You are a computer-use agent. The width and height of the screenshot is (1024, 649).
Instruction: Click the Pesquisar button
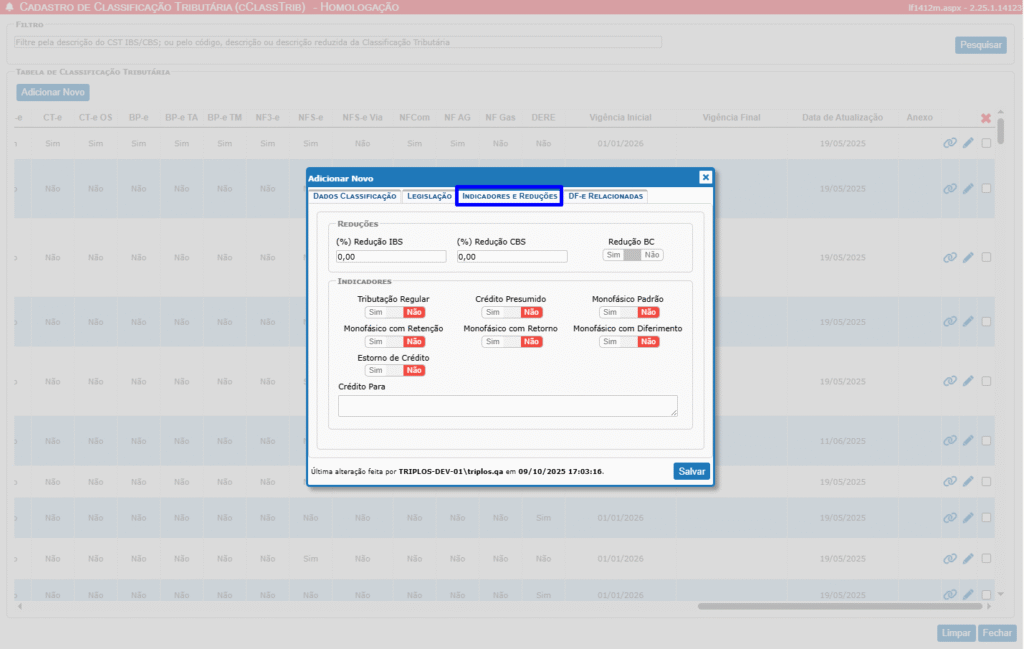[x=980, y=45]
